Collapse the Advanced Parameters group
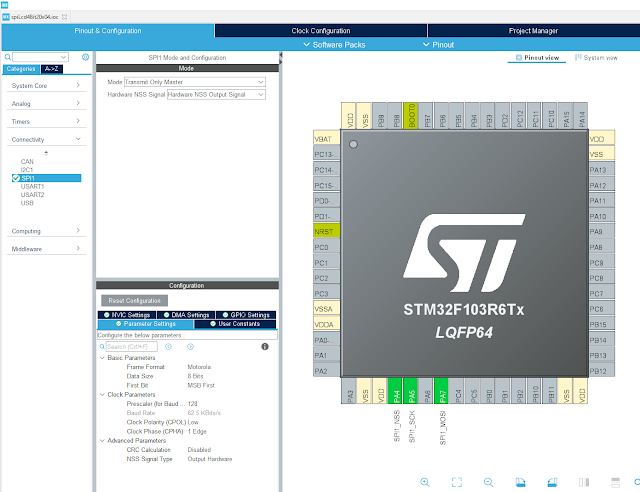The height and width of the screenshot is (492, 640). [x=102, y=441]
